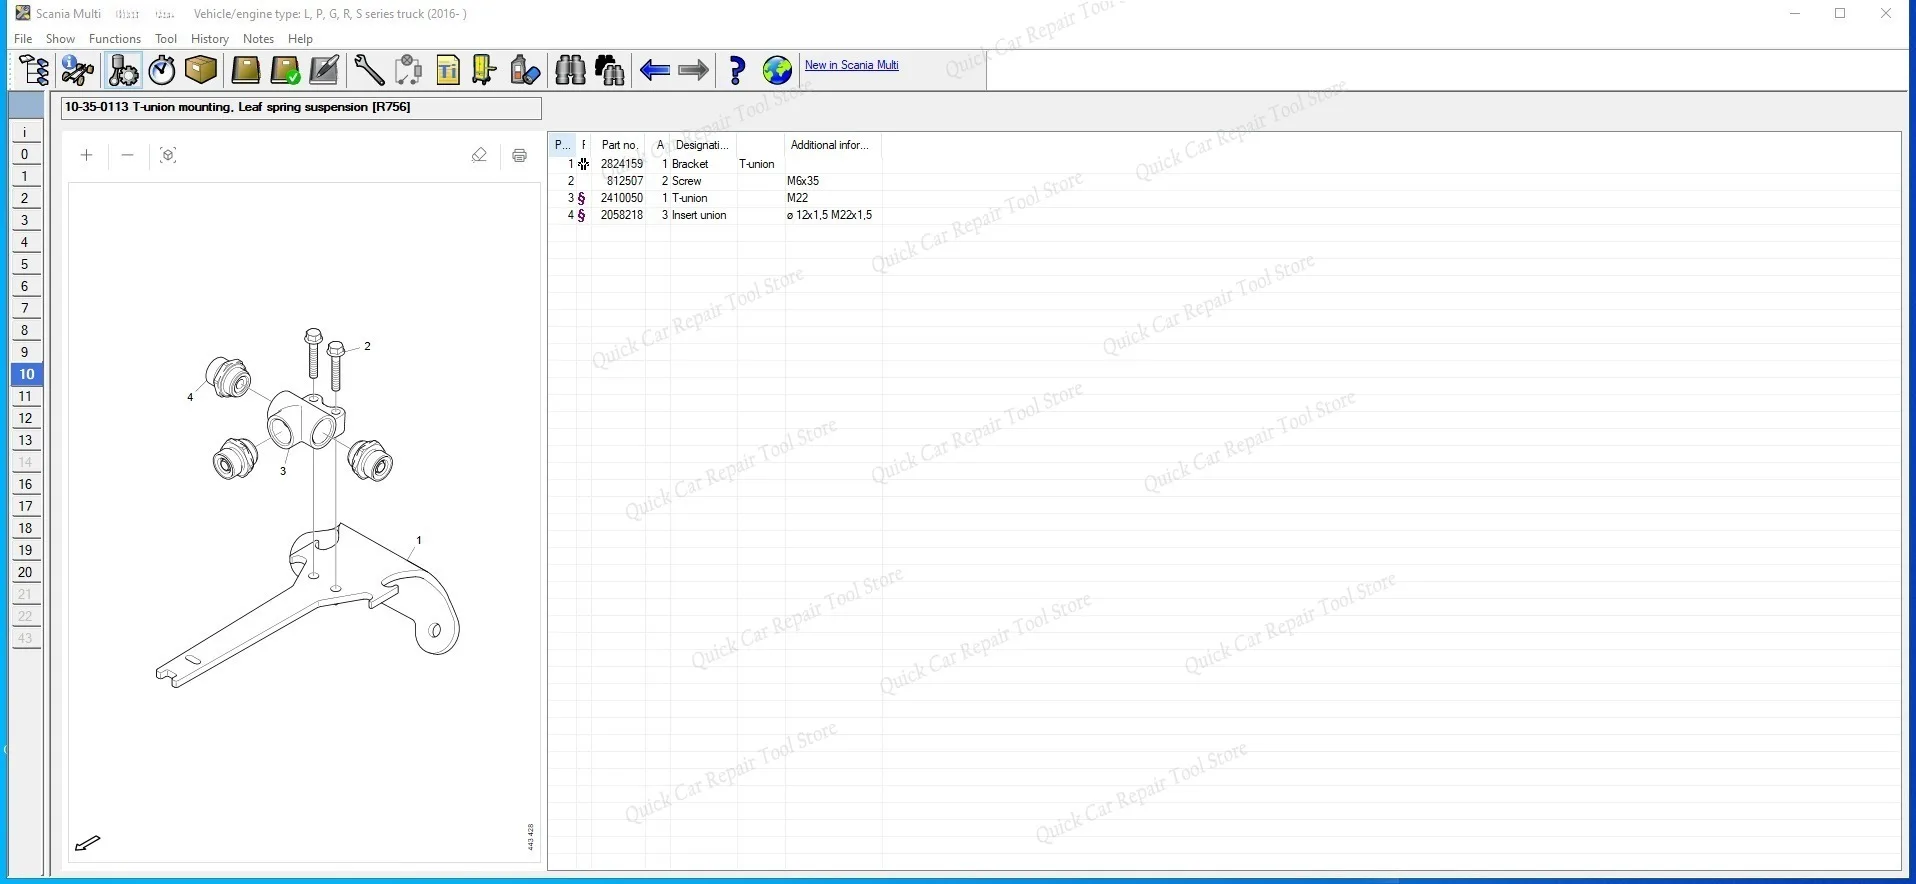The image size is (1916, 884).
Task: Open the yellow Ti document icon
Action: click(448, 70)
